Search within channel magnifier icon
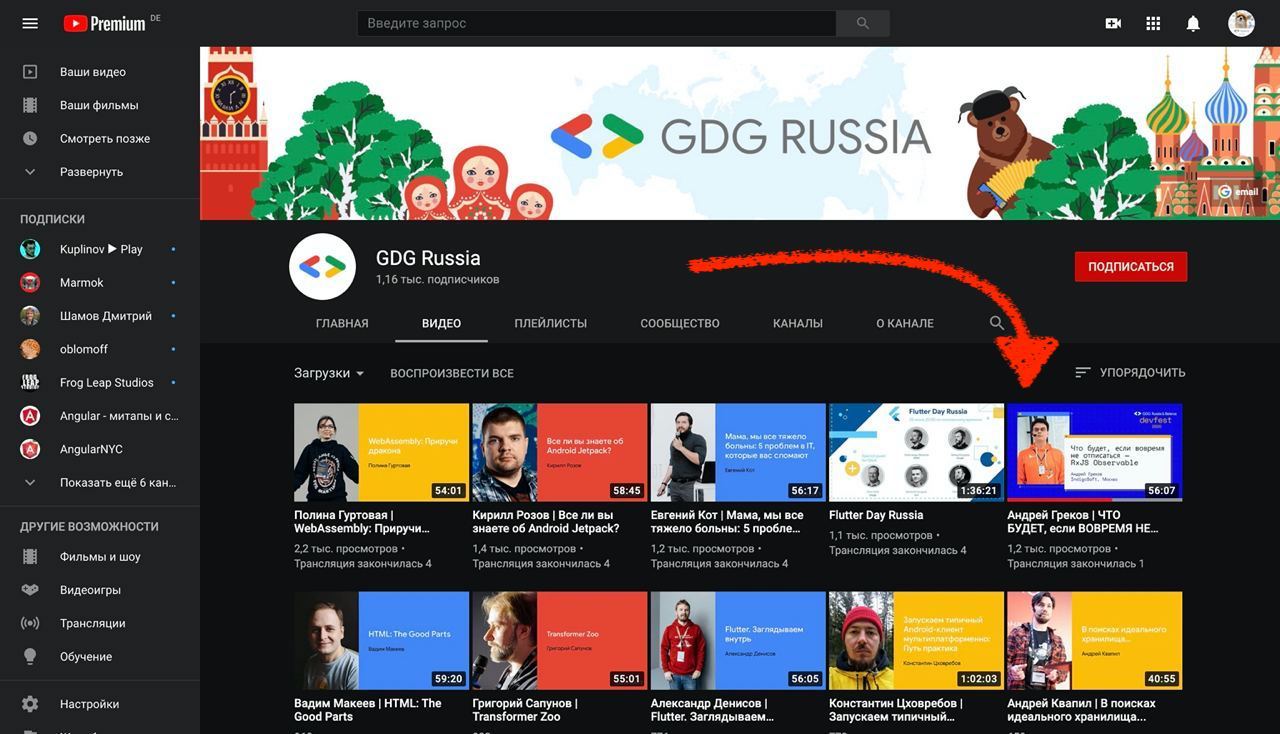 [x=997, y=323]
